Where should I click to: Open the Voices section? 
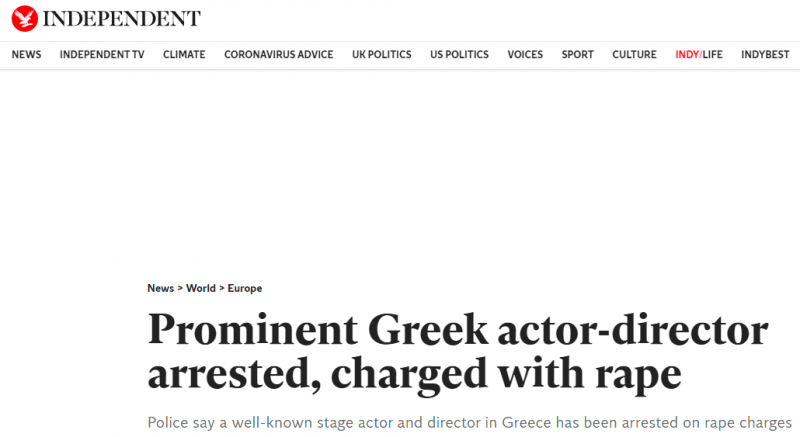pos(525,55)
